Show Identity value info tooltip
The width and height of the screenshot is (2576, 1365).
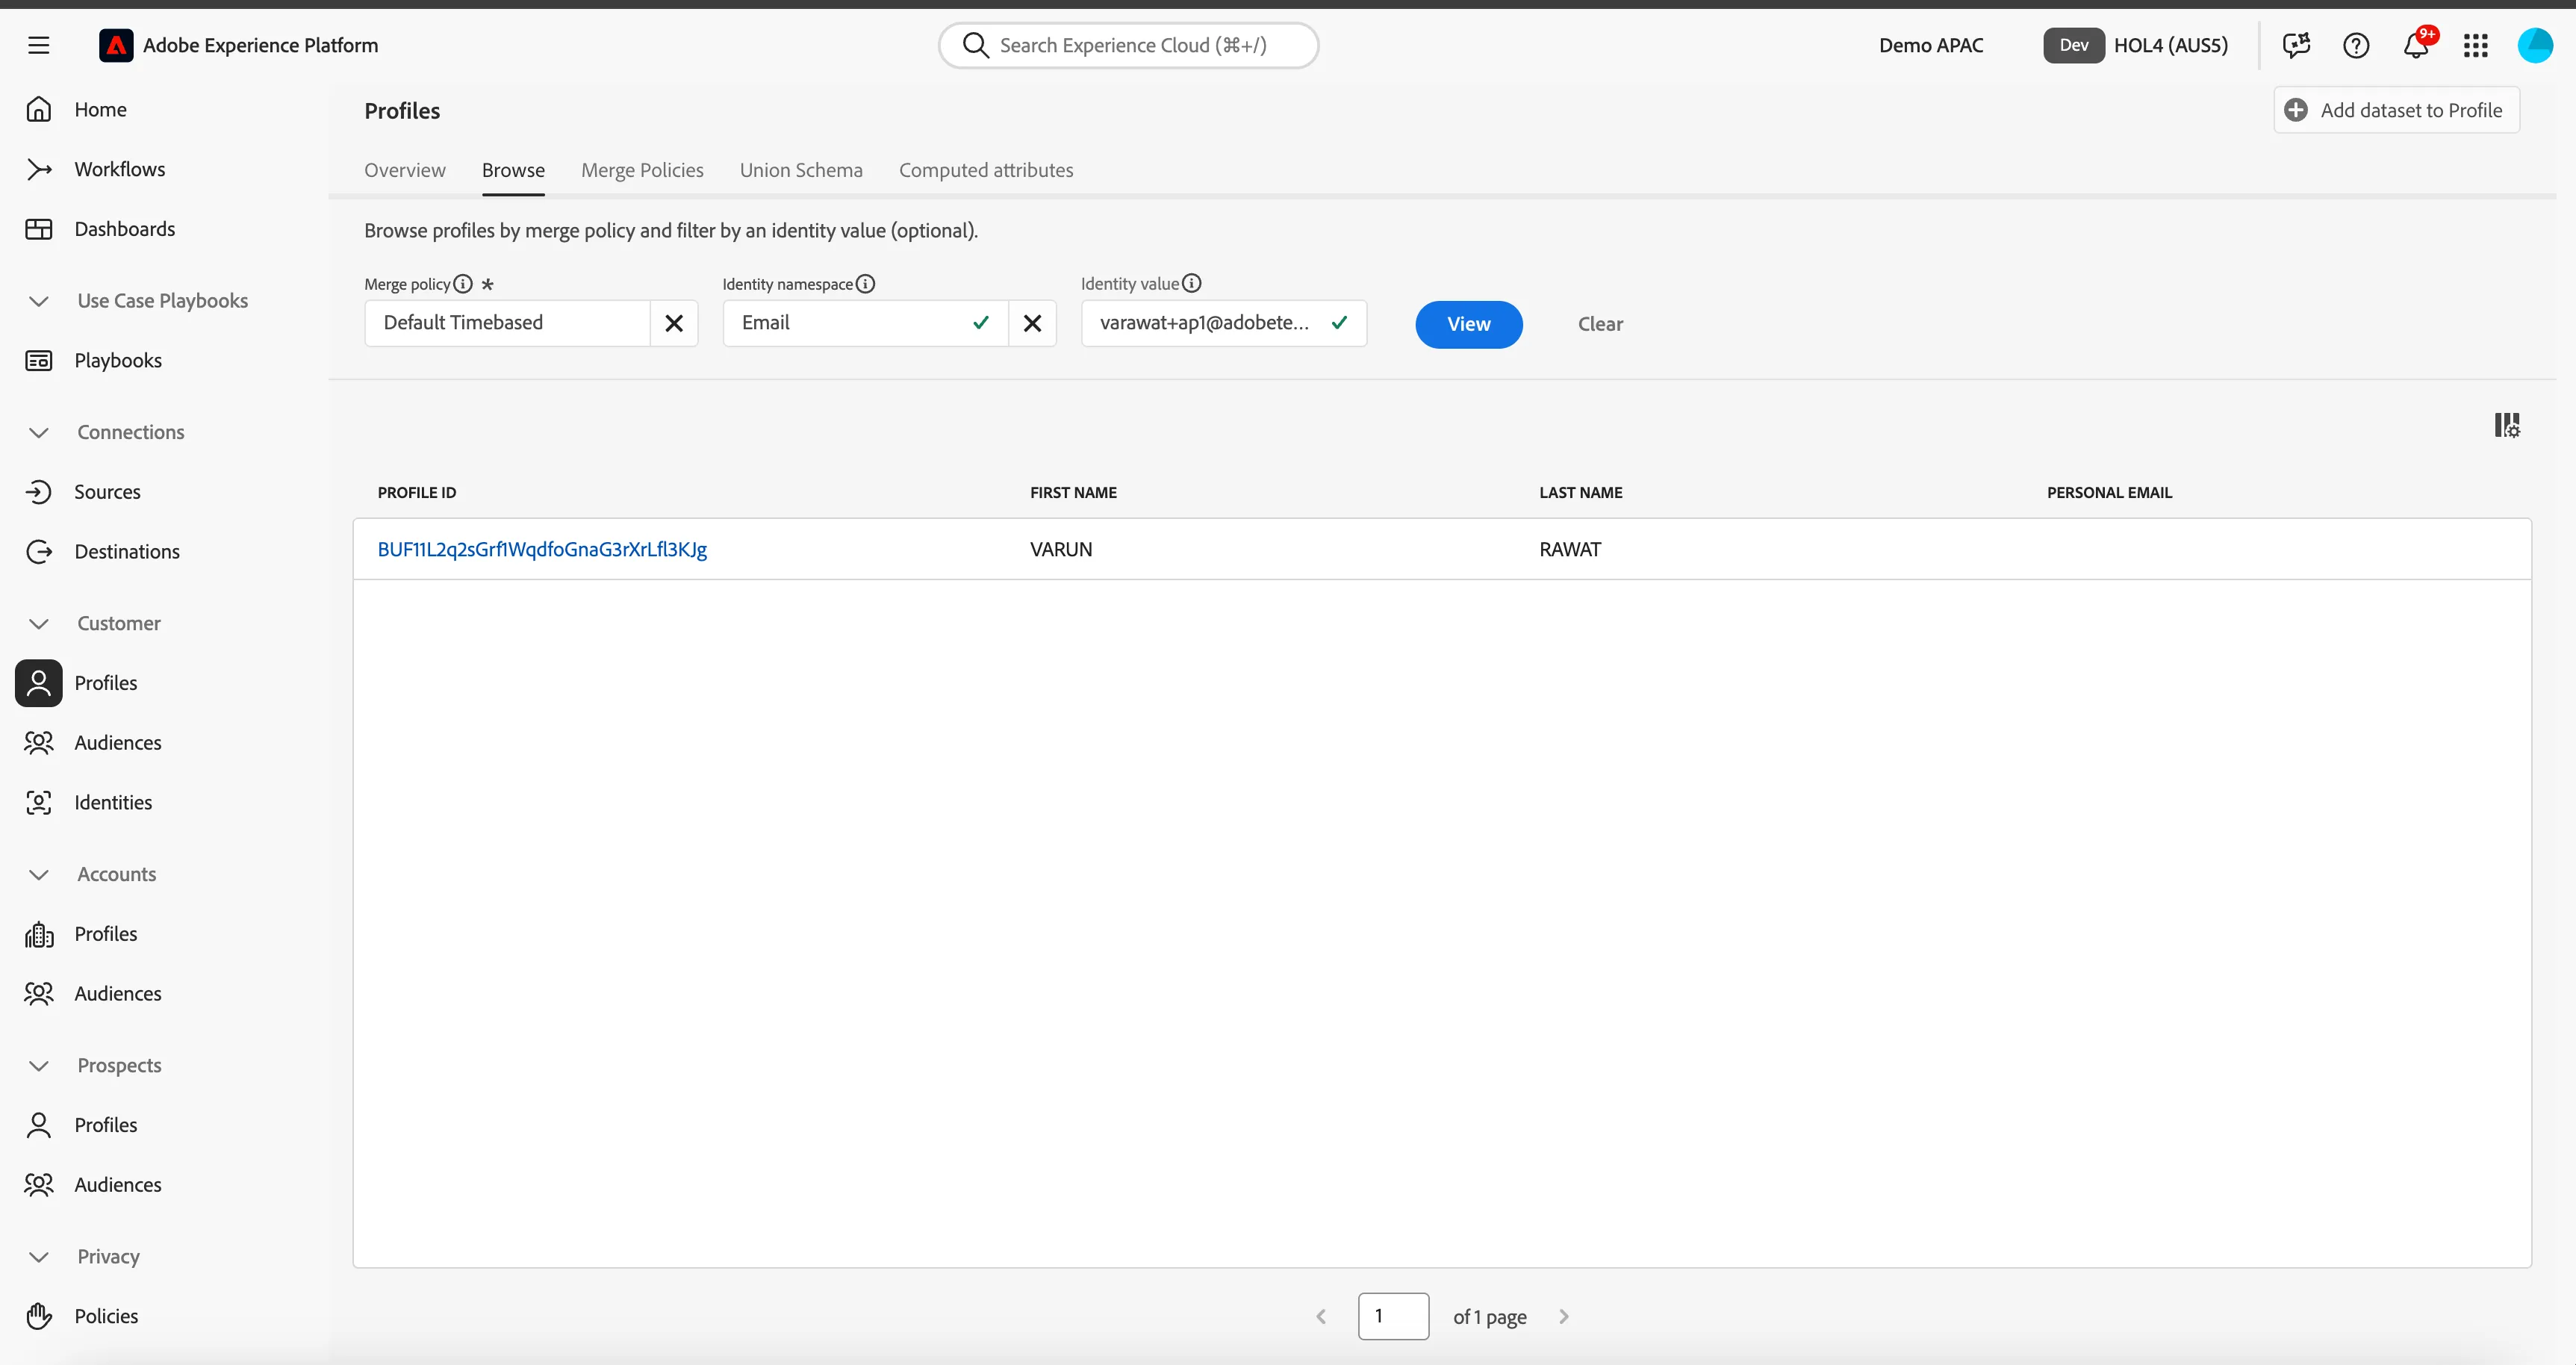pos(1192,284)
